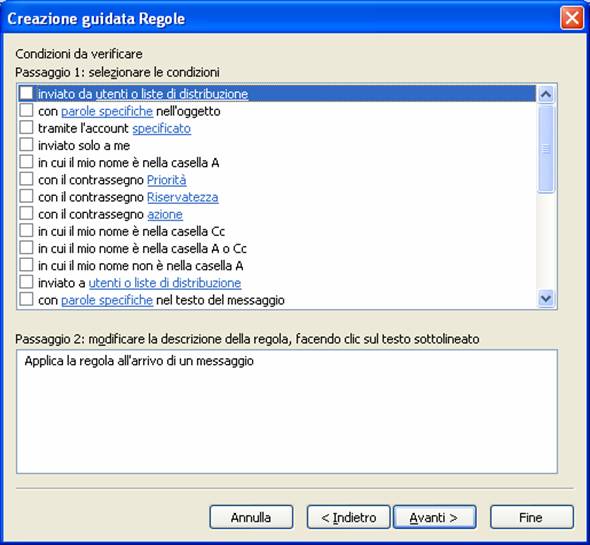Click the conditions list scrollbar thumb

coord(546,149)
